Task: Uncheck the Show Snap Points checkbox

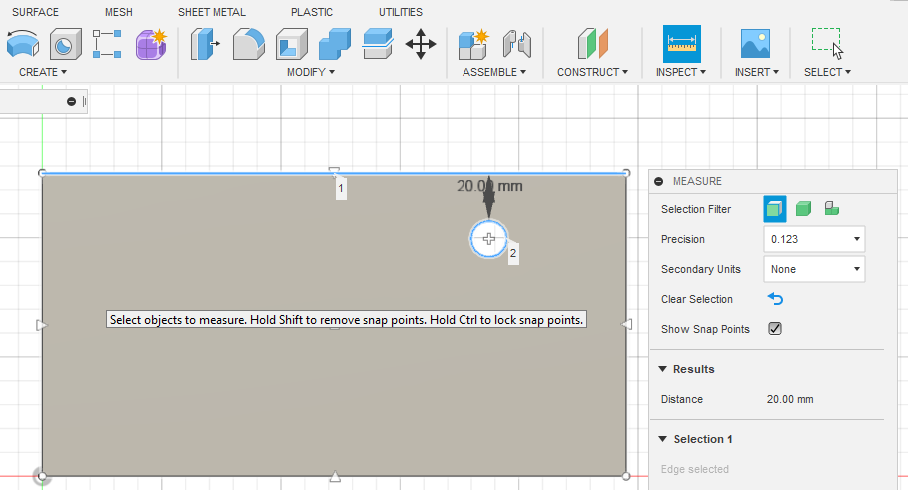Action: [x=774, y=329]
